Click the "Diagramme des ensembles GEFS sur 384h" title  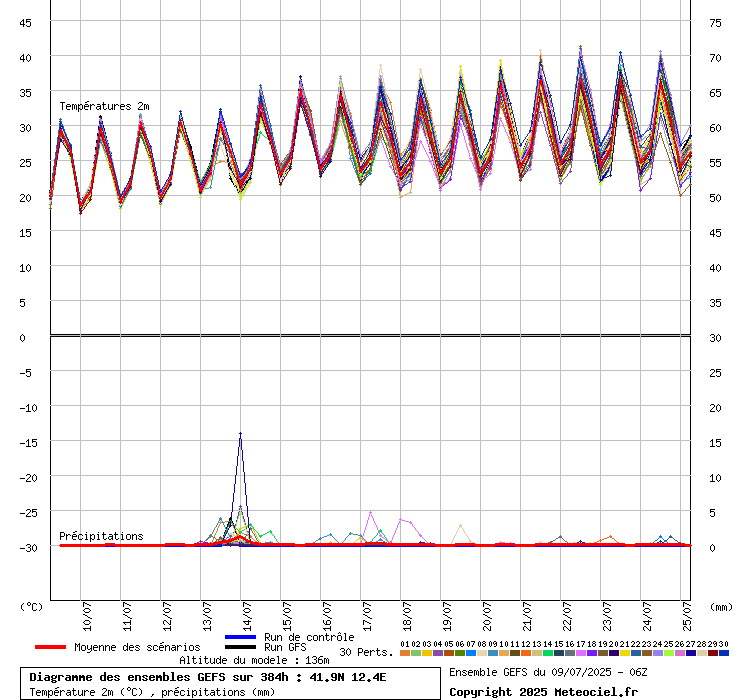(159, 677)
